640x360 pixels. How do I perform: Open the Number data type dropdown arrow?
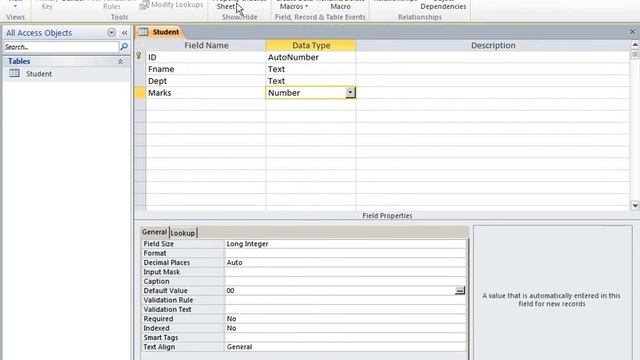point(350,93)
